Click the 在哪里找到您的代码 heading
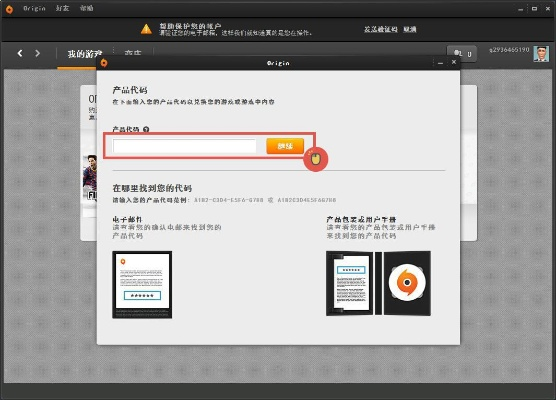The height and width of the screenshot is (400, 556). pyautogui.click(x=152, y=188)
